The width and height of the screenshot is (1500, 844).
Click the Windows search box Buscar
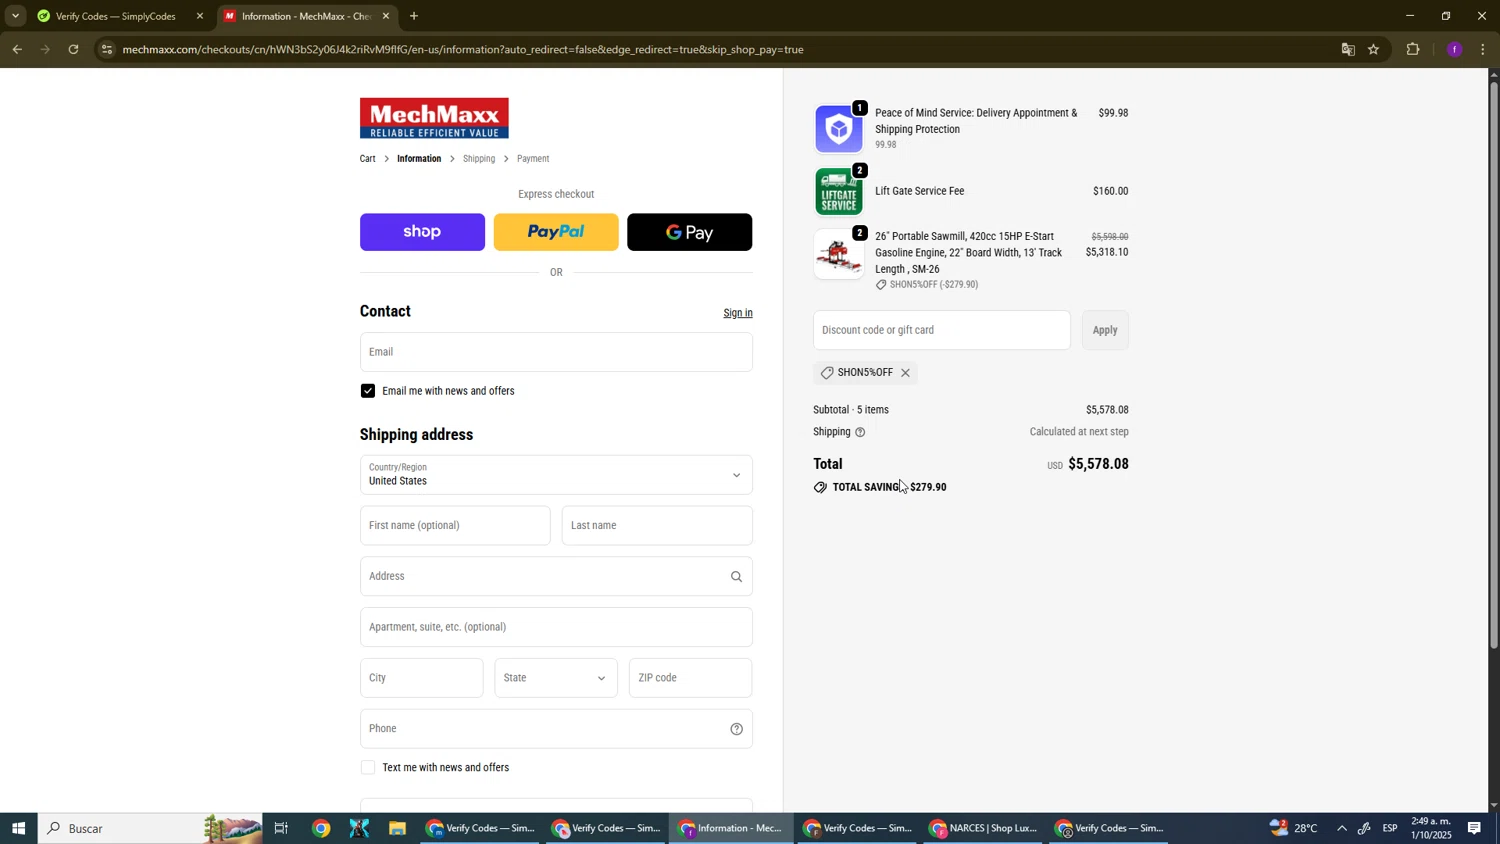pyautogui.click(x=150, y=829)
